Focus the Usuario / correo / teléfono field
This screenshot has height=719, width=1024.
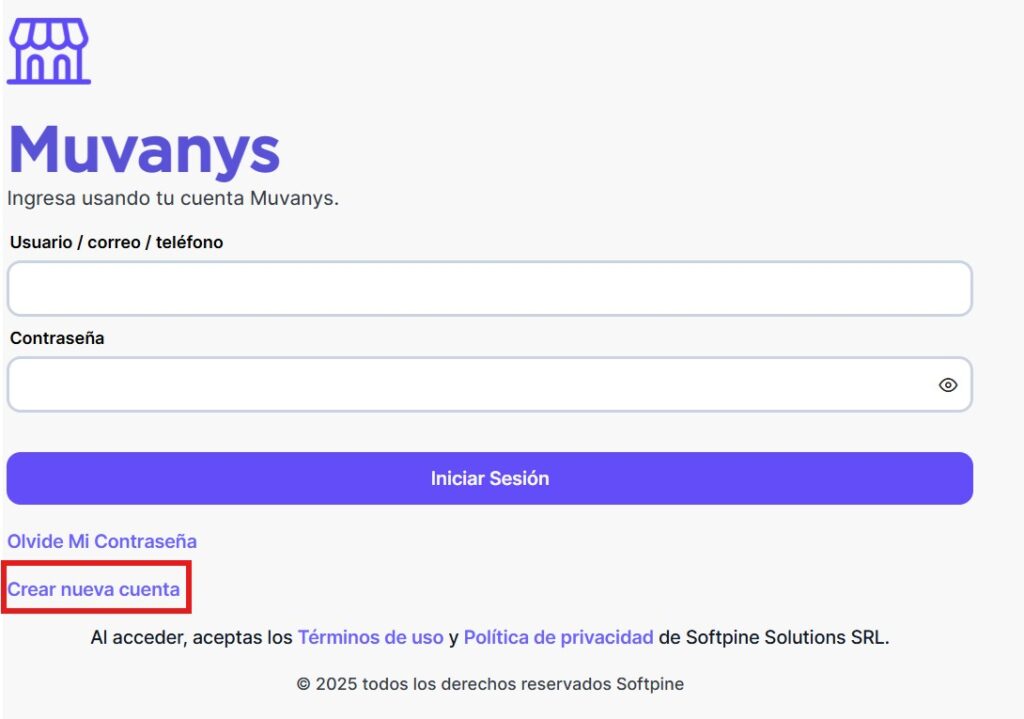[x=489, y=289]
